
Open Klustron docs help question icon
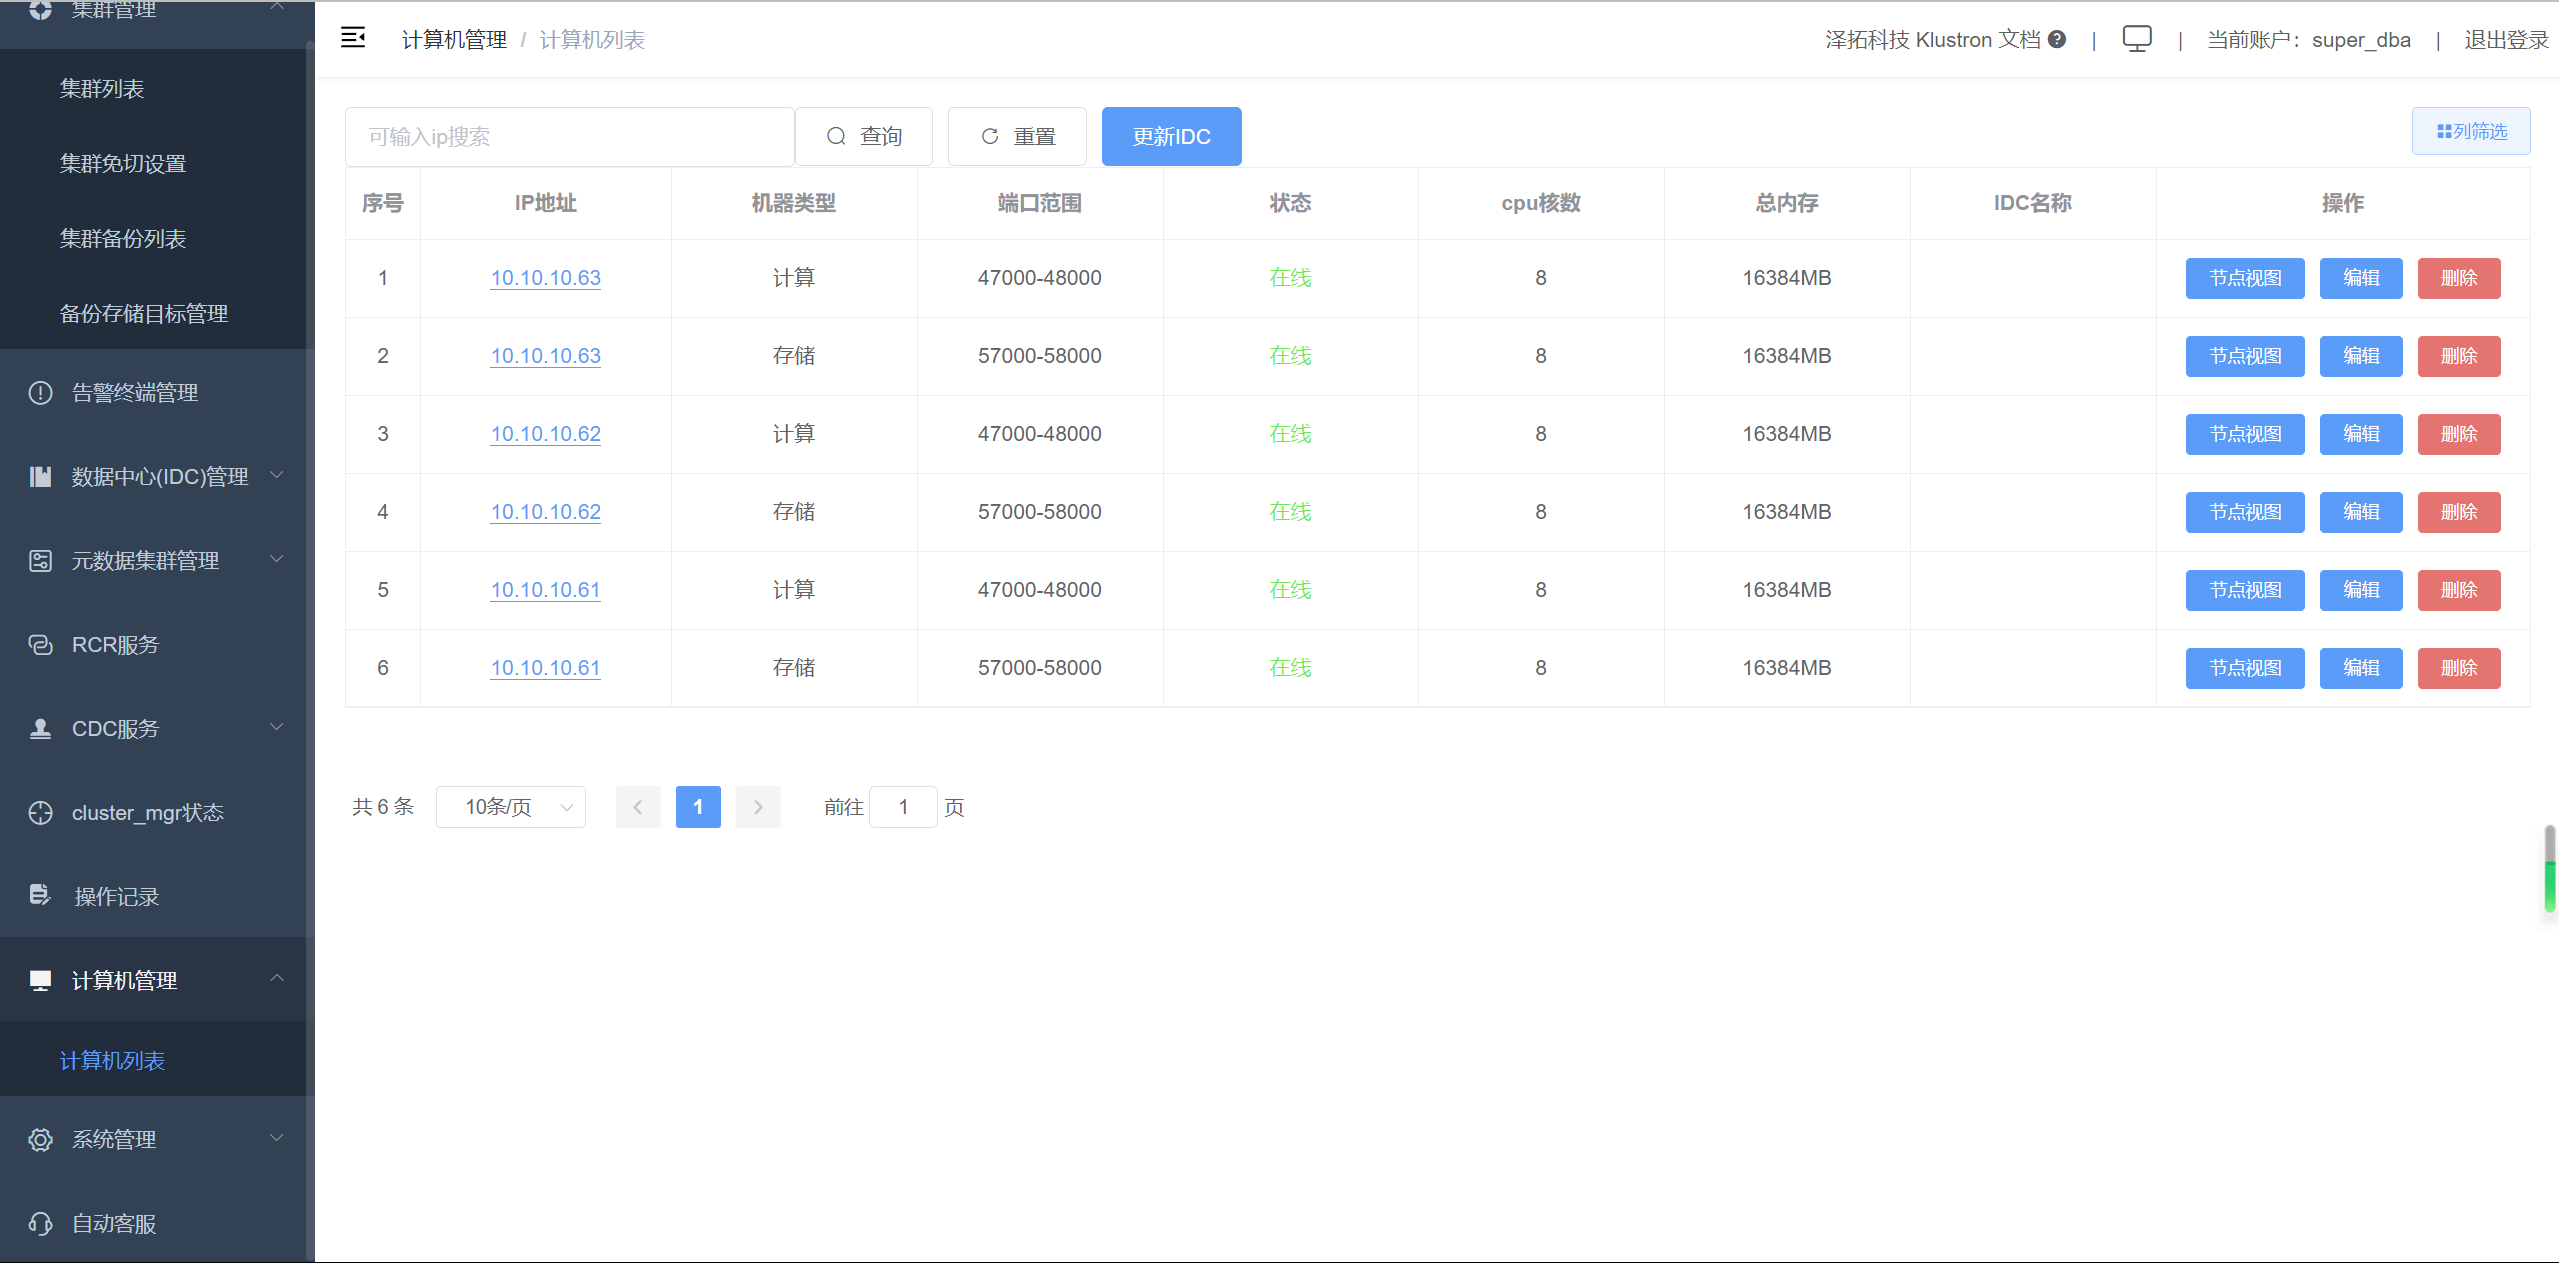(2057, 39)
